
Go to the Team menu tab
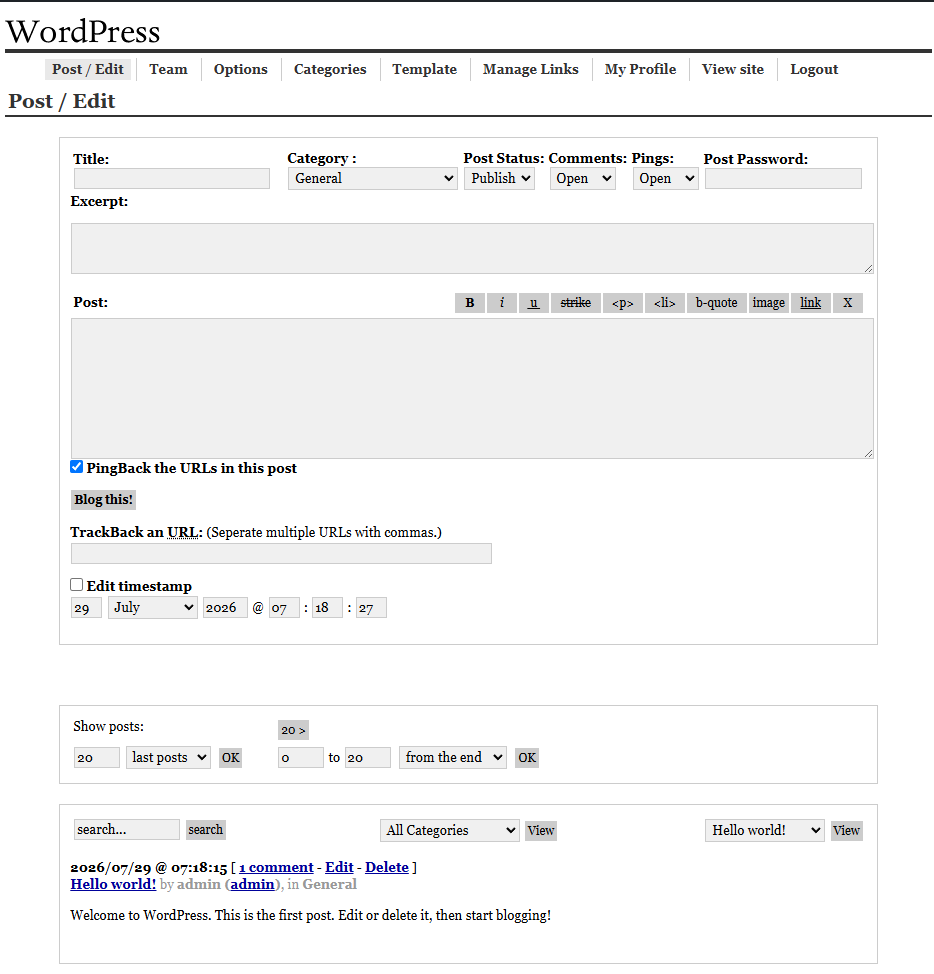[168, 69]
